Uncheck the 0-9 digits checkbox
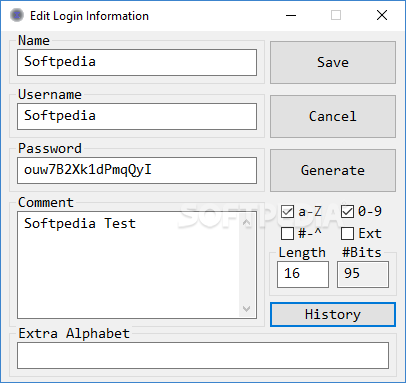Viewport: 406px width, 383px height. (x=347, y=212)
